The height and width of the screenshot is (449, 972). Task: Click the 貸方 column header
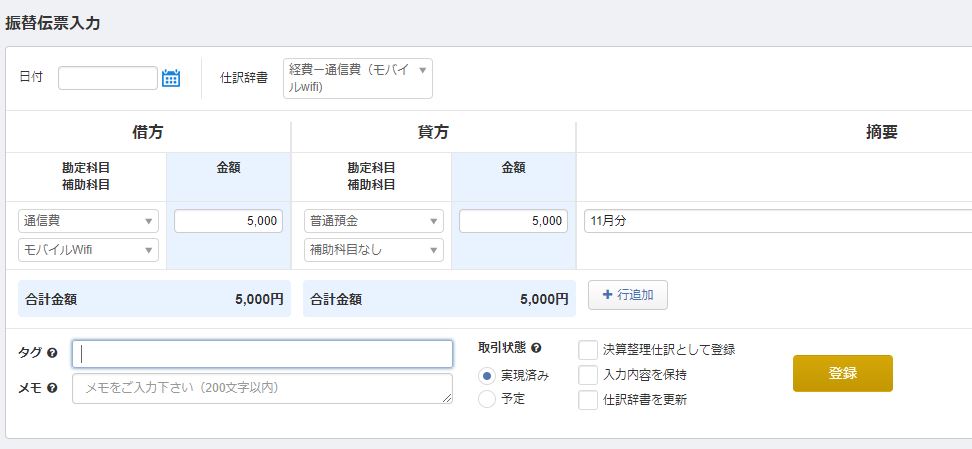point(433,132)
